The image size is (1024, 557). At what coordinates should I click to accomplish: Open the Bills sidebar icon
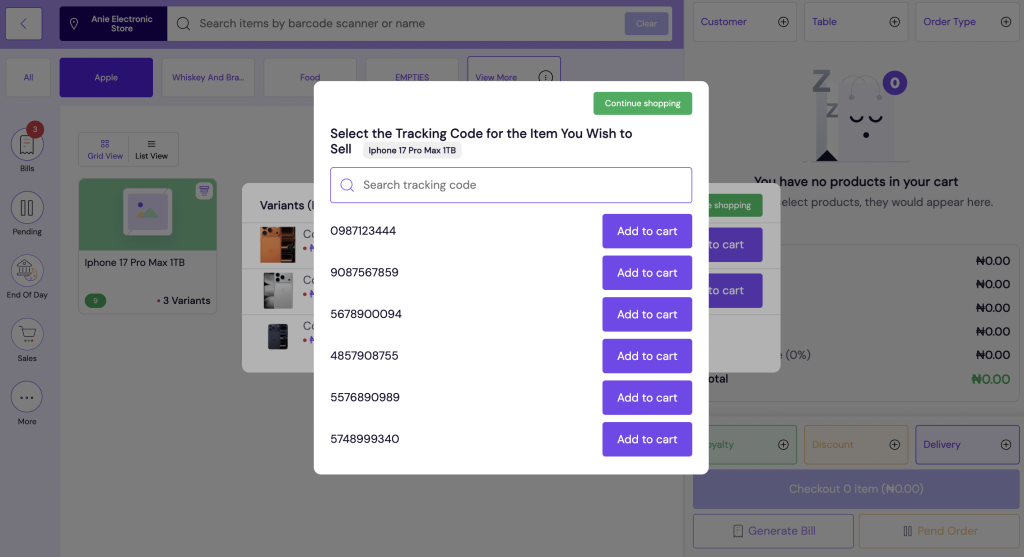(x=27, y=145)
